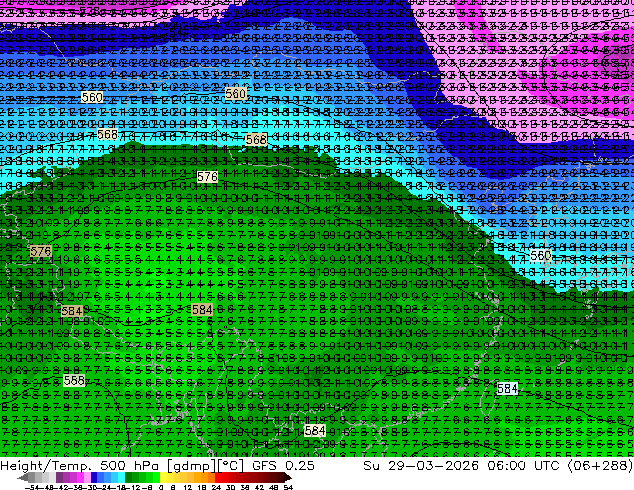Viewport: 634px width, 490px height.
Task: Click the cyan swatch in the color legend
Action: tap(121, 477)
